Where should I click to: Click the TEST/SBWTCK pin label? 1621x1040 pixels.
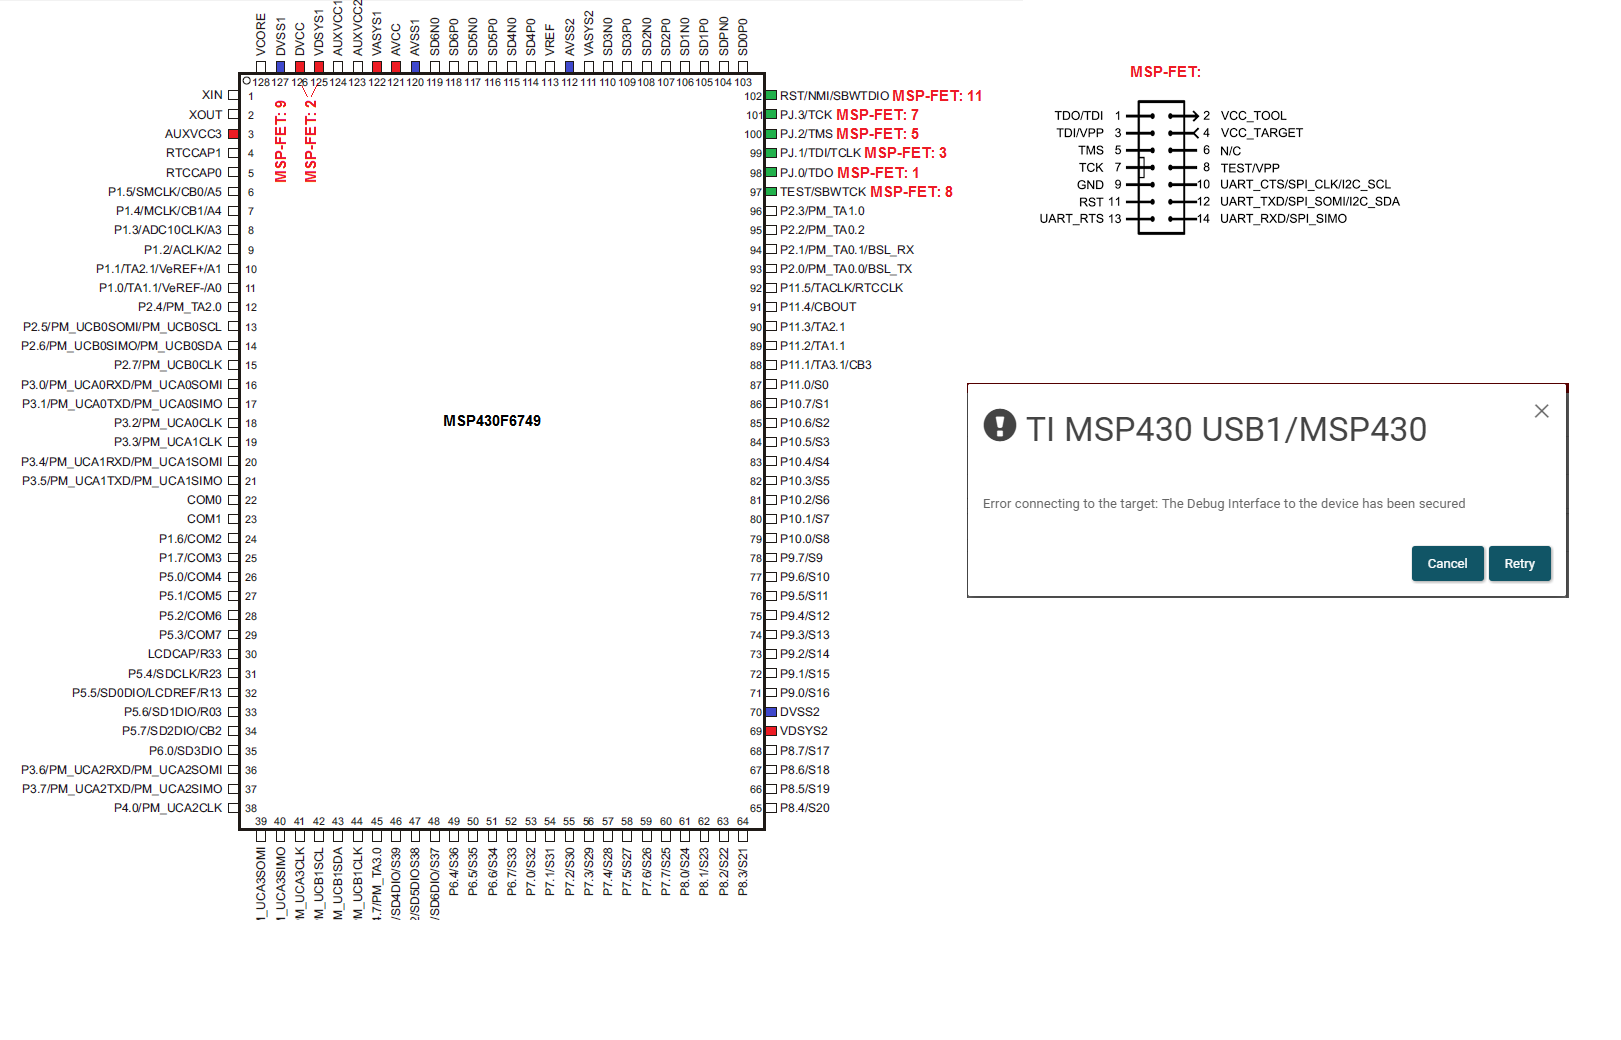point(823,192)
